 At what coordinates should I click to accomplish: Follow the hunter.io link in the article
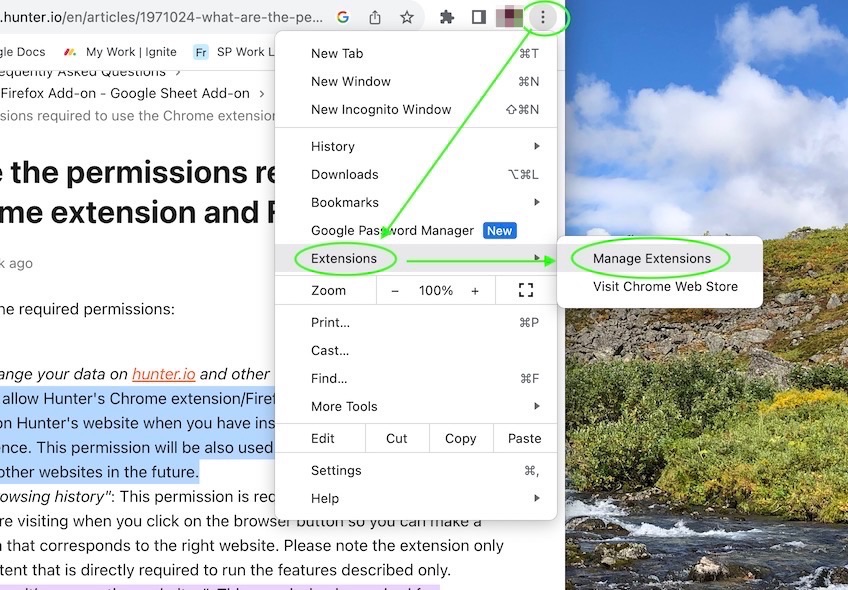point(163,374)
